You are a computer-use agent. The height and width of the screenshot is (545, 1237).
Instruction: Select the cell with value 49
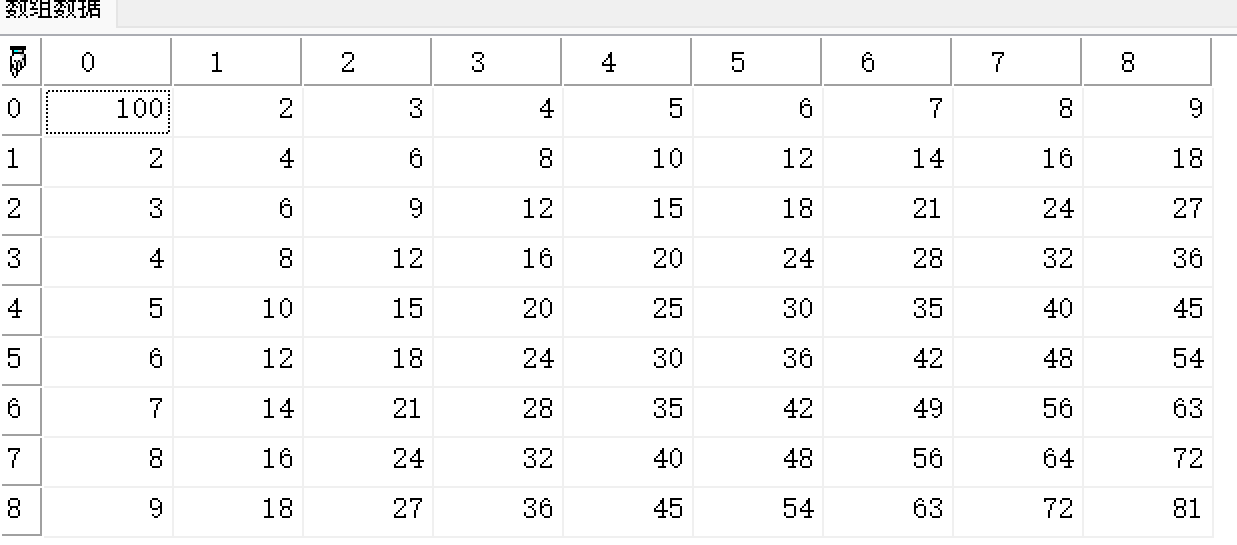[888, 410]
